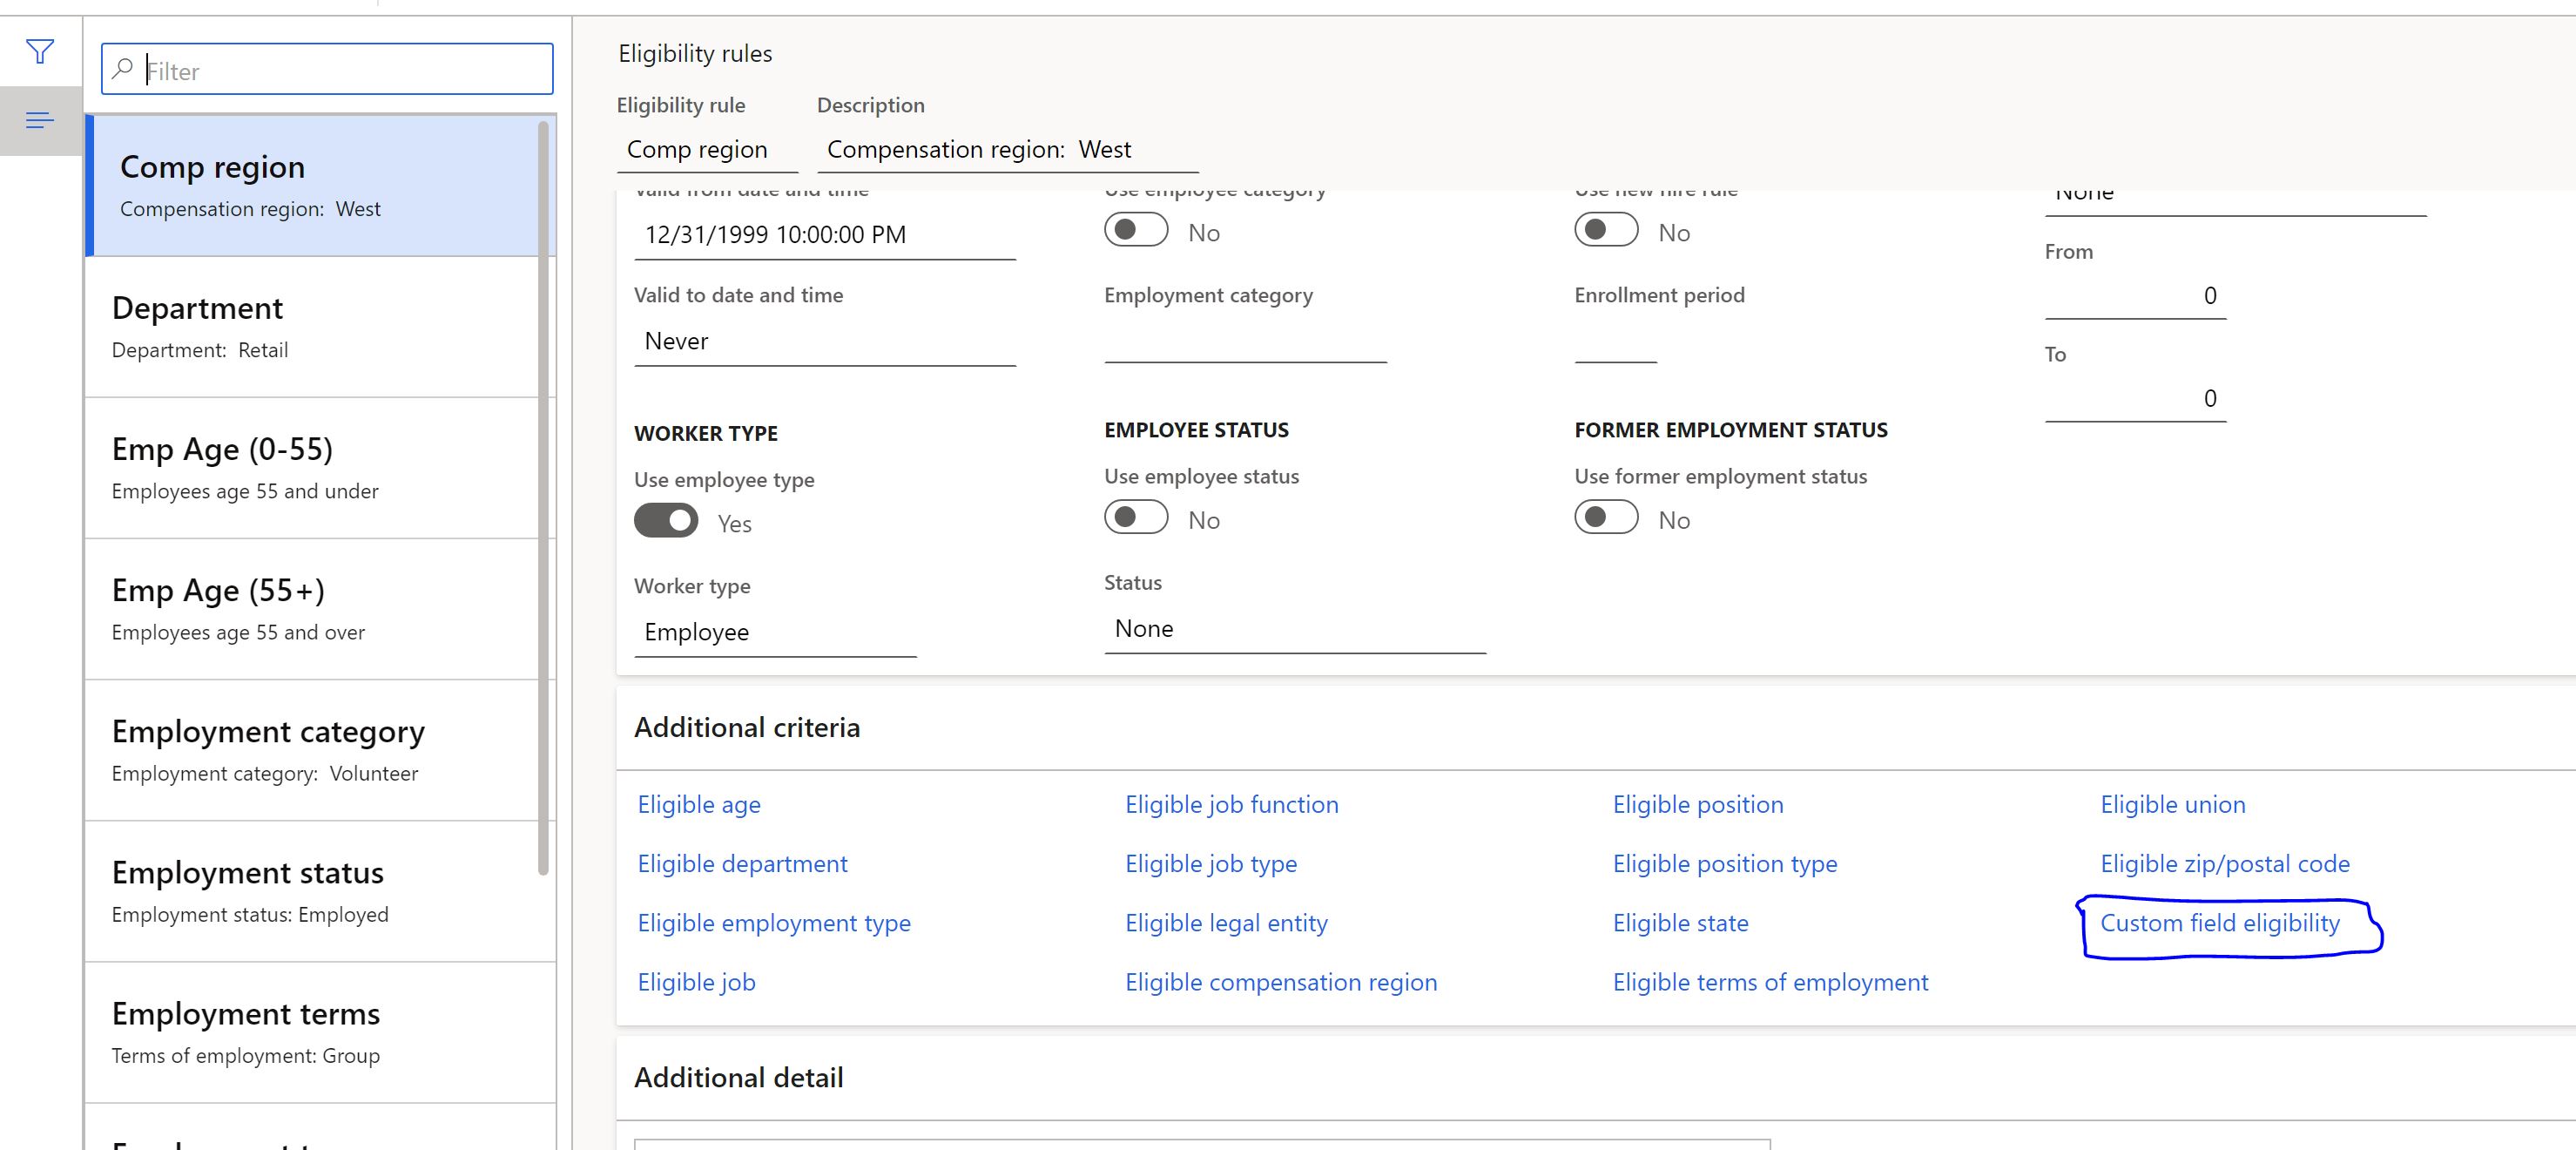2576x1150 pixels.
Task: Select the Department eligibility rule
Action: click(x=314, y=323)
